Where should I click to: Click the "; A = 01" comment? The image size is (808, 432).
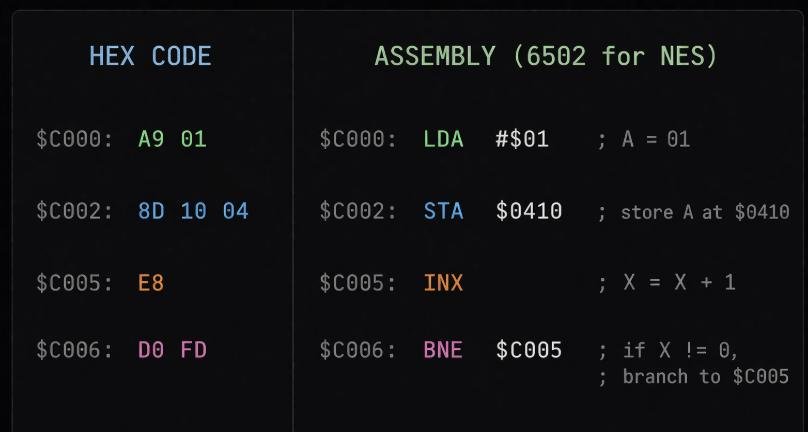644,139
